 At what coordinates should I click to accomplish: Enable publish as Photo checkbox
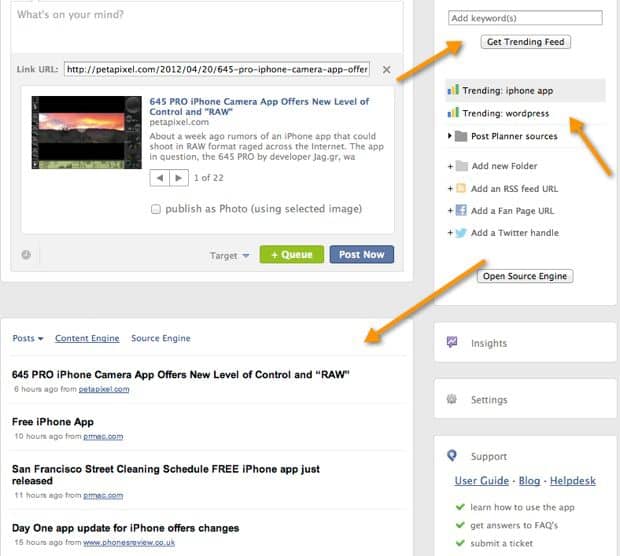(x=156, y=209)
